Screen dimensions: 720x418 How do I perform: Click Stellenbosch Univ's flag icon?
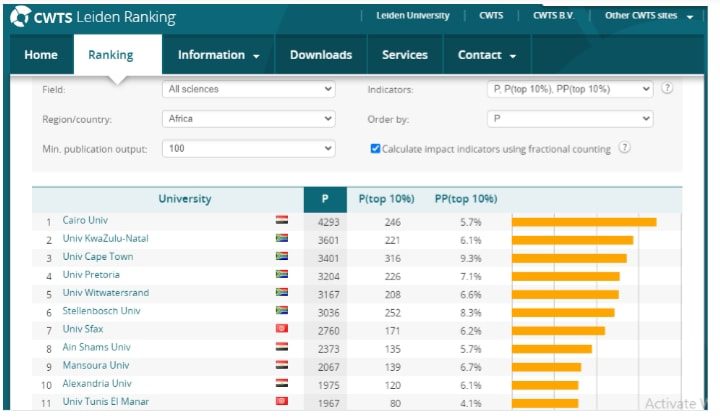point(282,311)
